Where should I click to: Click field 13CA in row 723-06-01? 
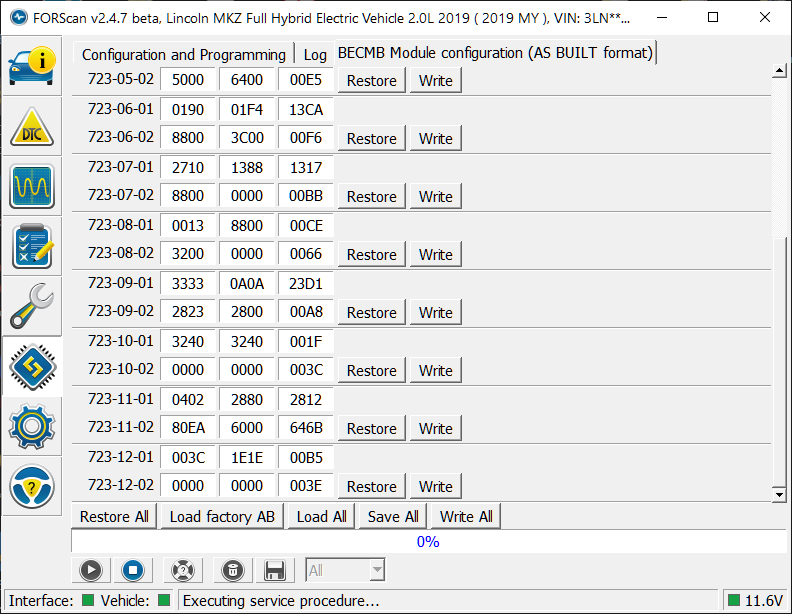306,110
